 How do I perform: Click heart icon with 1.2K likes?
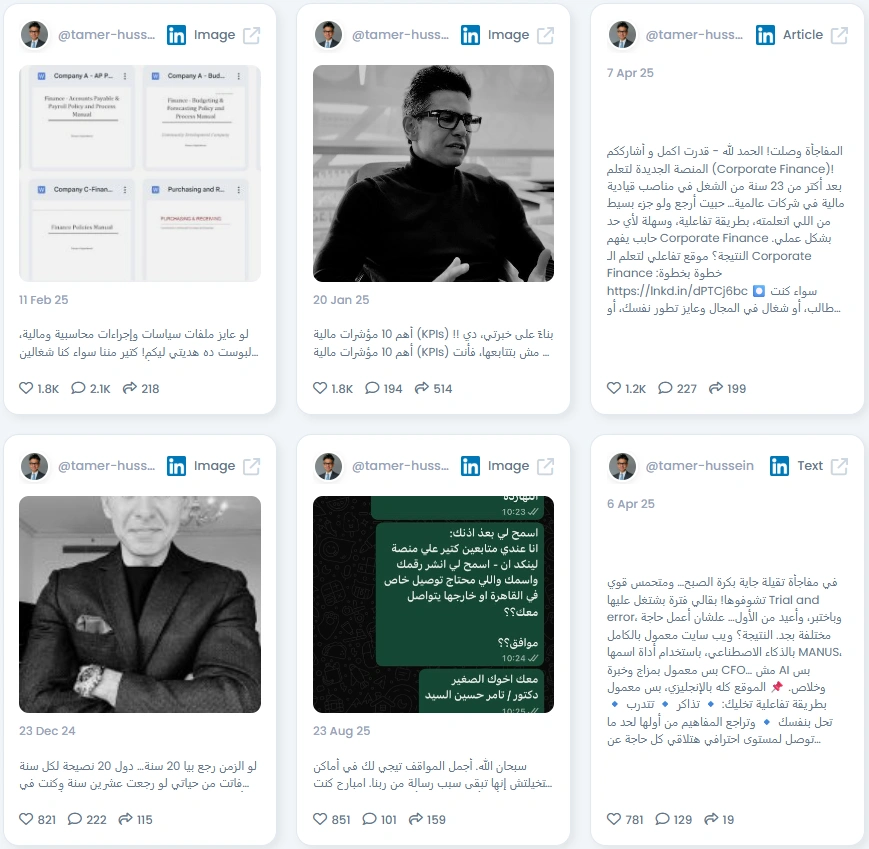pyautogui.click(x=614, y=388)
